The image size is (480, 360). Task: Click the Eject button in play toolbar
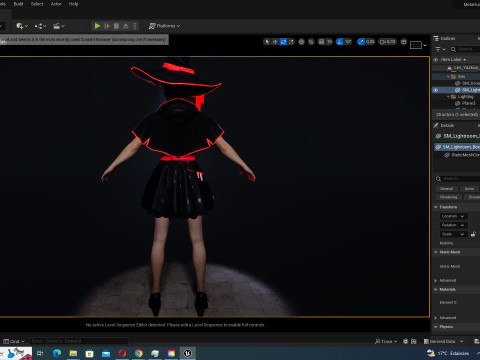point(126,26)
